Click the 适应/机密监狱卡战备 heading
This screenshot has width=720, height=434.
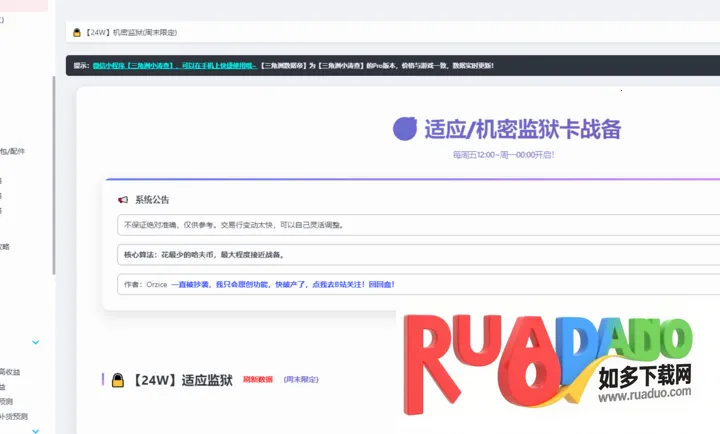[522, 129]
